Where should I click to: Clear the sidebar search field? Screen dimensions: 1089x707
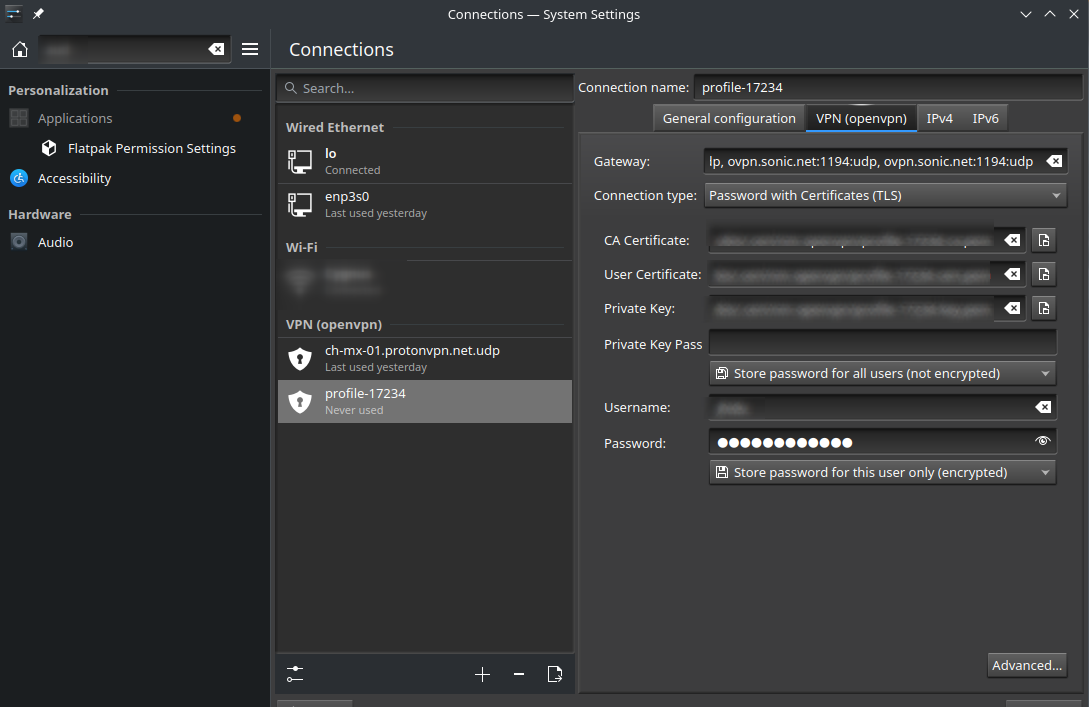click(x=217, y=49)
